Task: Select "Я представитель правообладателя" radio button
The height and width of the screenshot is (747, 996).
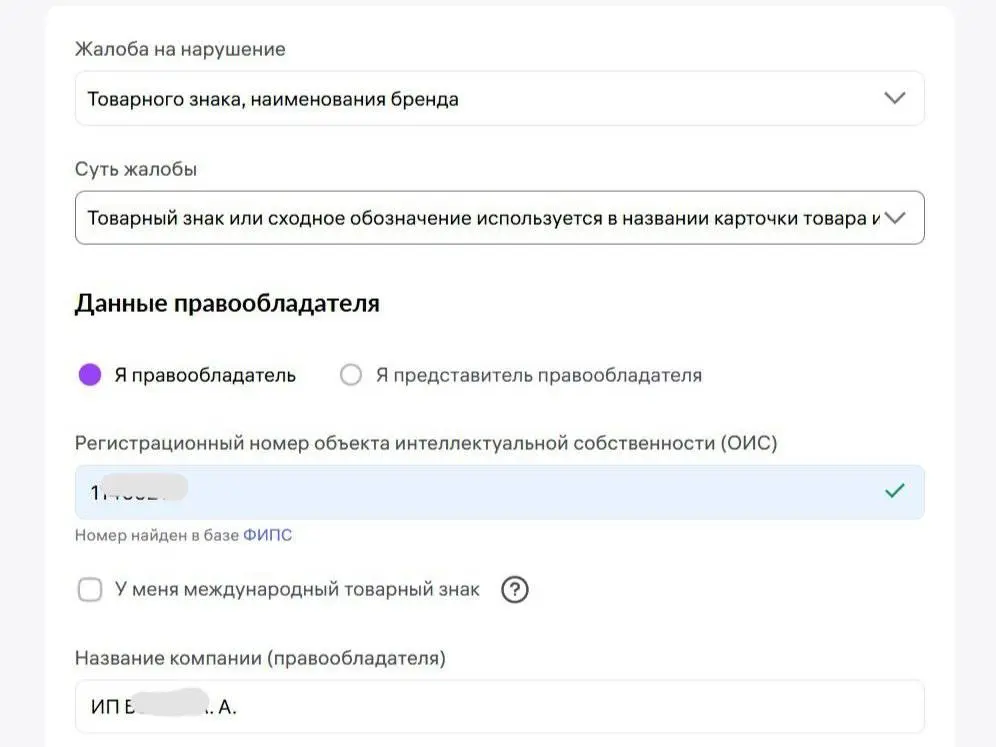Action: [x=350, y=375]
